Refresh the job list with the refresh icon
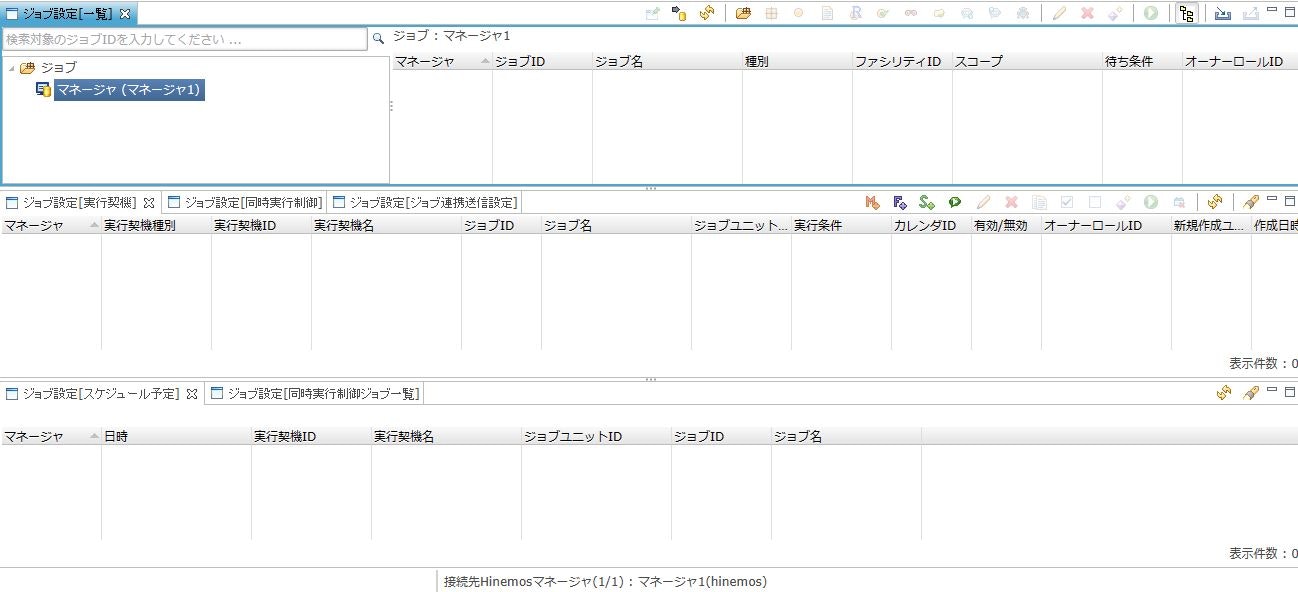 pos(705,13)
